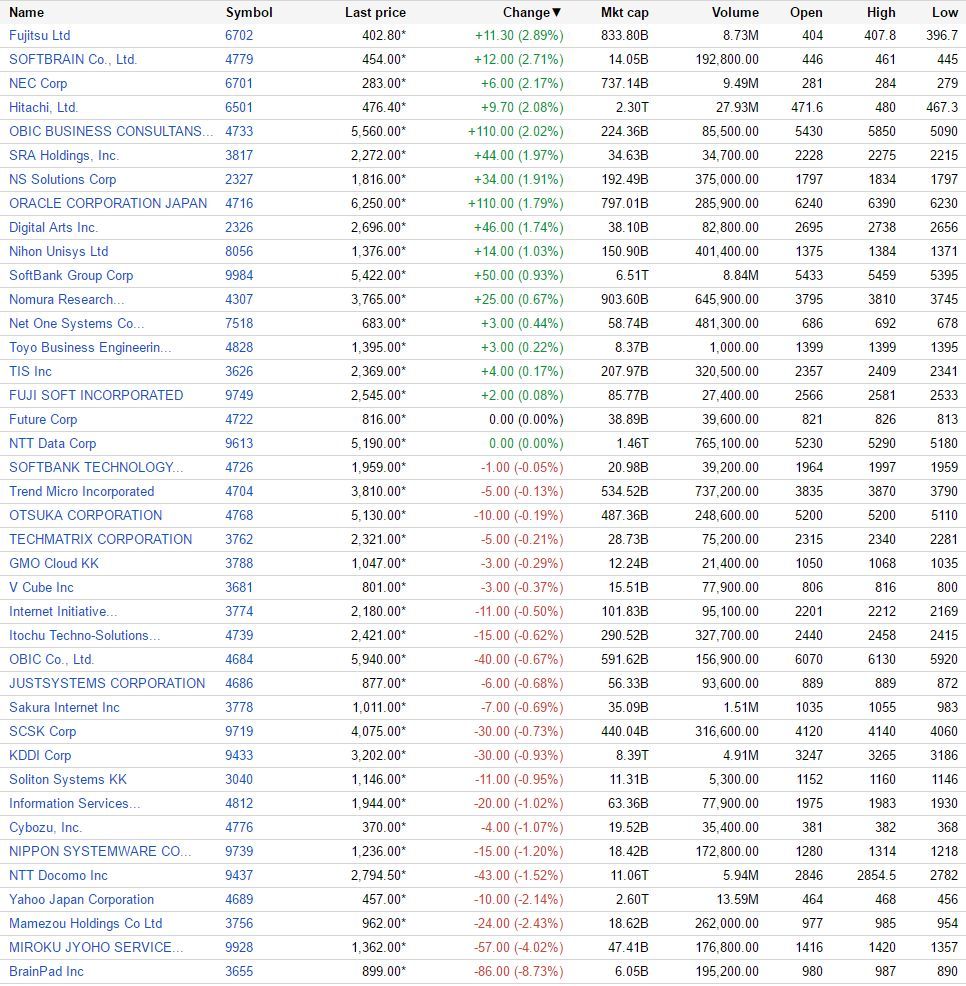Open Sakura Internet Inc link
This screenshot has width=966, height=986.
coord(64,707)
